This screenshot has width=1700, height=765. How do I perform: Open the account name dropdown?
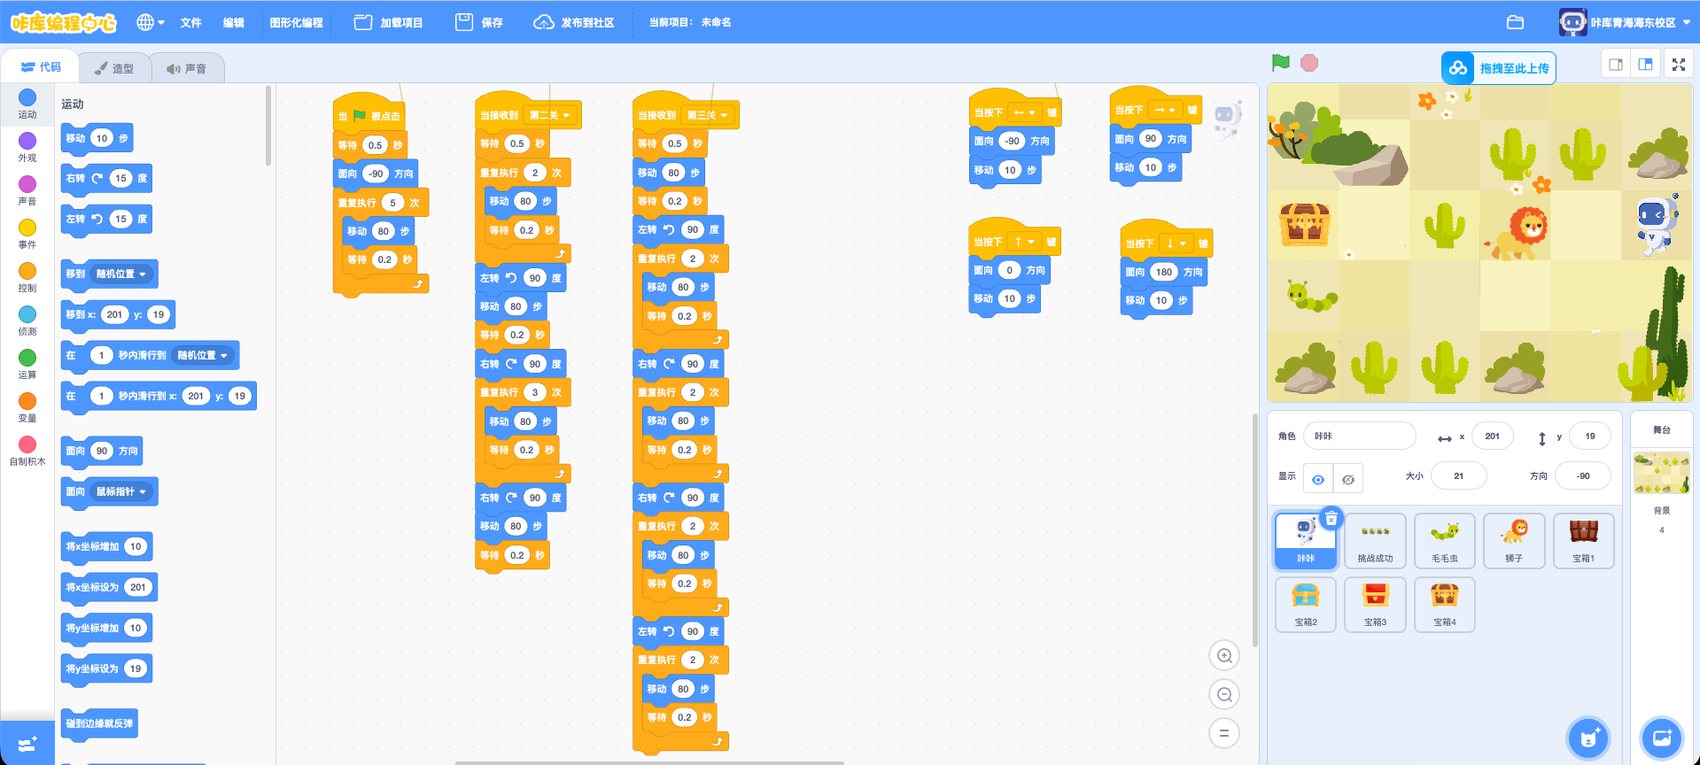click(x=1641, y=22)
